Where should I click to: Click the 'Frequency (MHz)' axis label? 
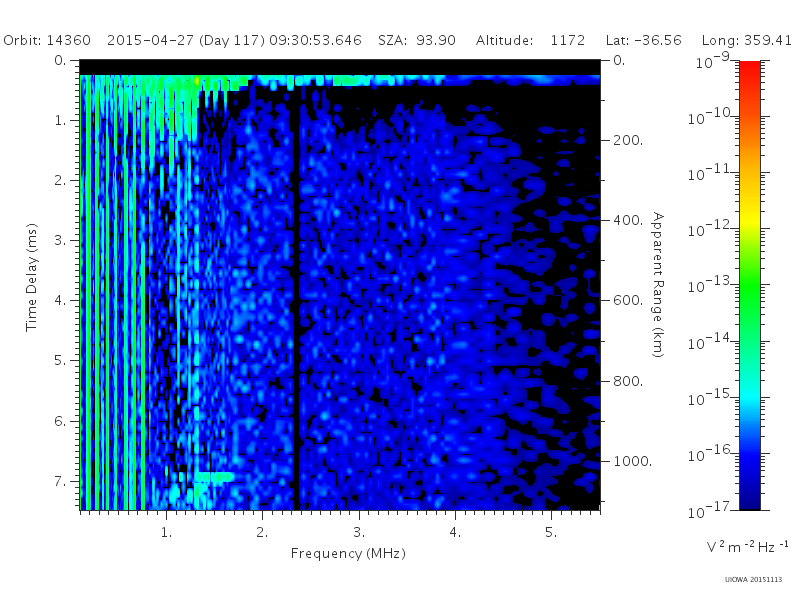click(348, 553)
